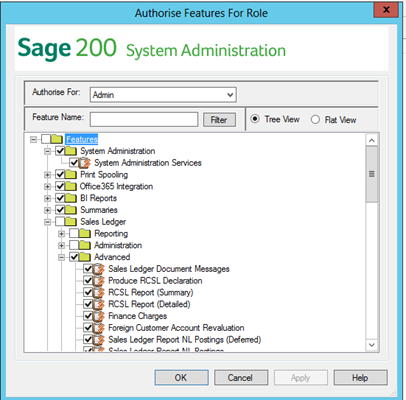Expand the Office365 Integration node
Screen dimensions: 406x400
point(48,187)
